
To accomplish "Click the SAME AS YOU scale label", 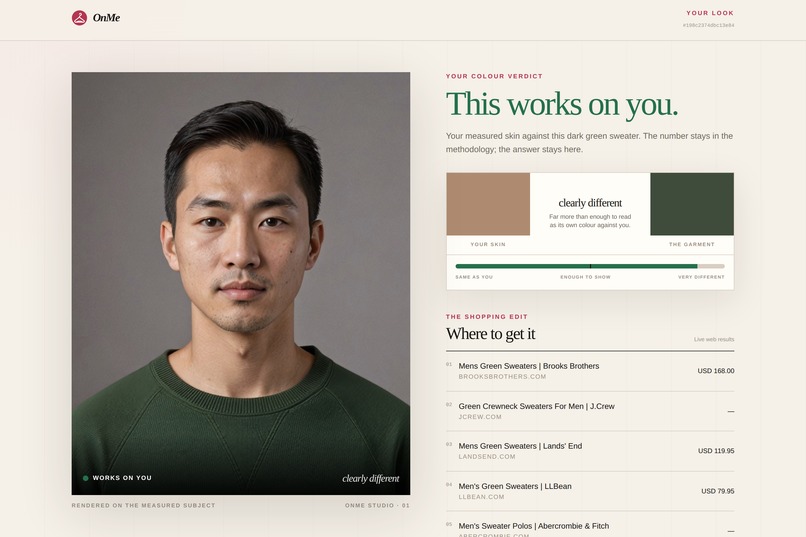I will (474, 277).
